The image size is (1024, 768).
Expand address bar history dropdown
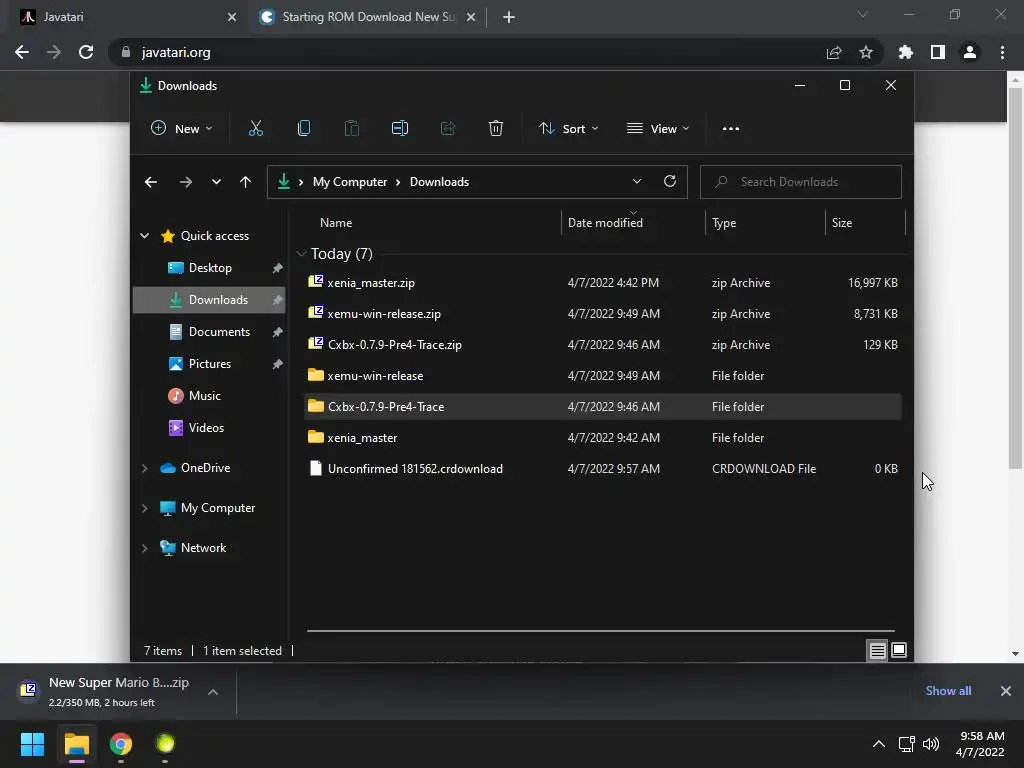(637, 182)
